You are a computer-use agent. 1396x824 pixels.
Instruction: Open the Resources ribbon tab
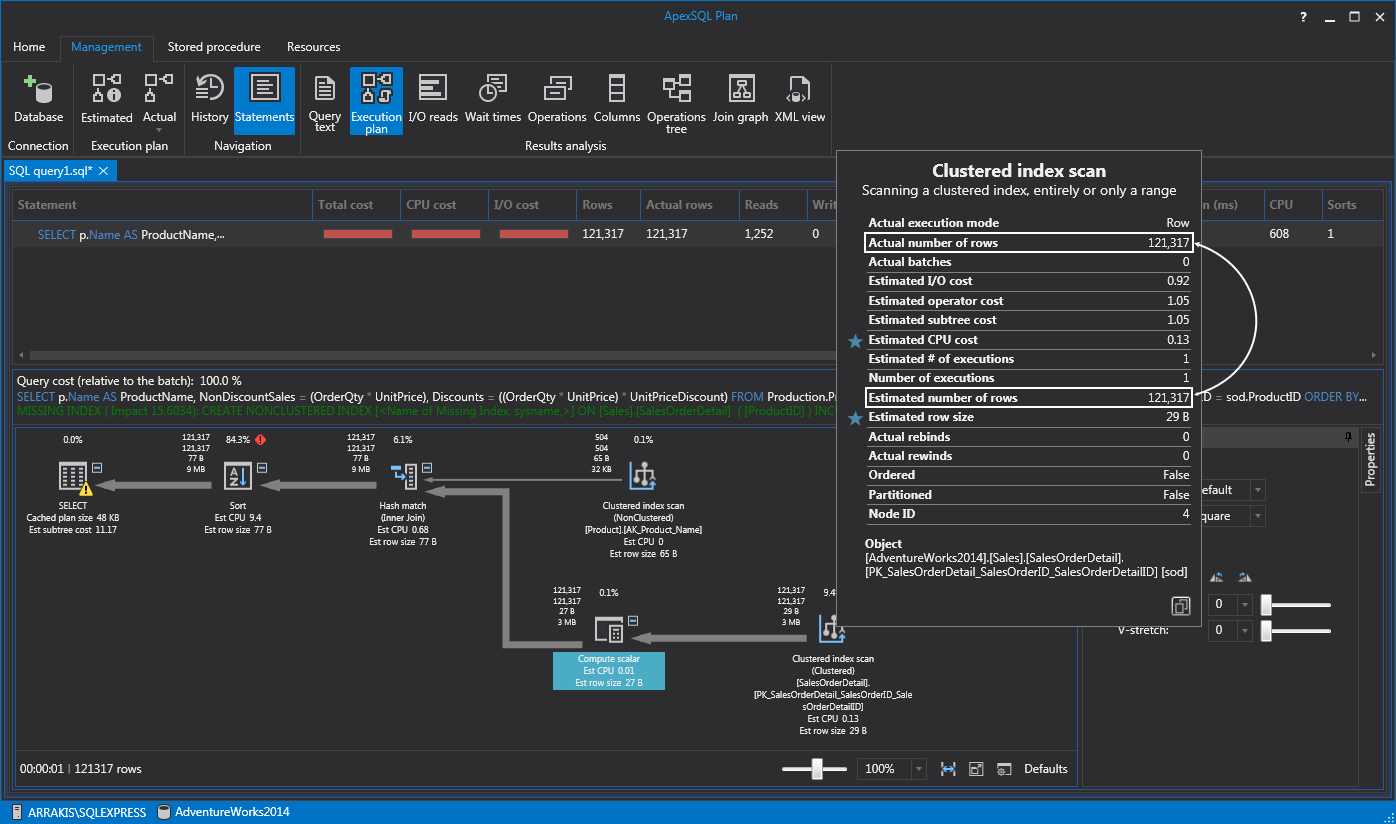(314, 47)
